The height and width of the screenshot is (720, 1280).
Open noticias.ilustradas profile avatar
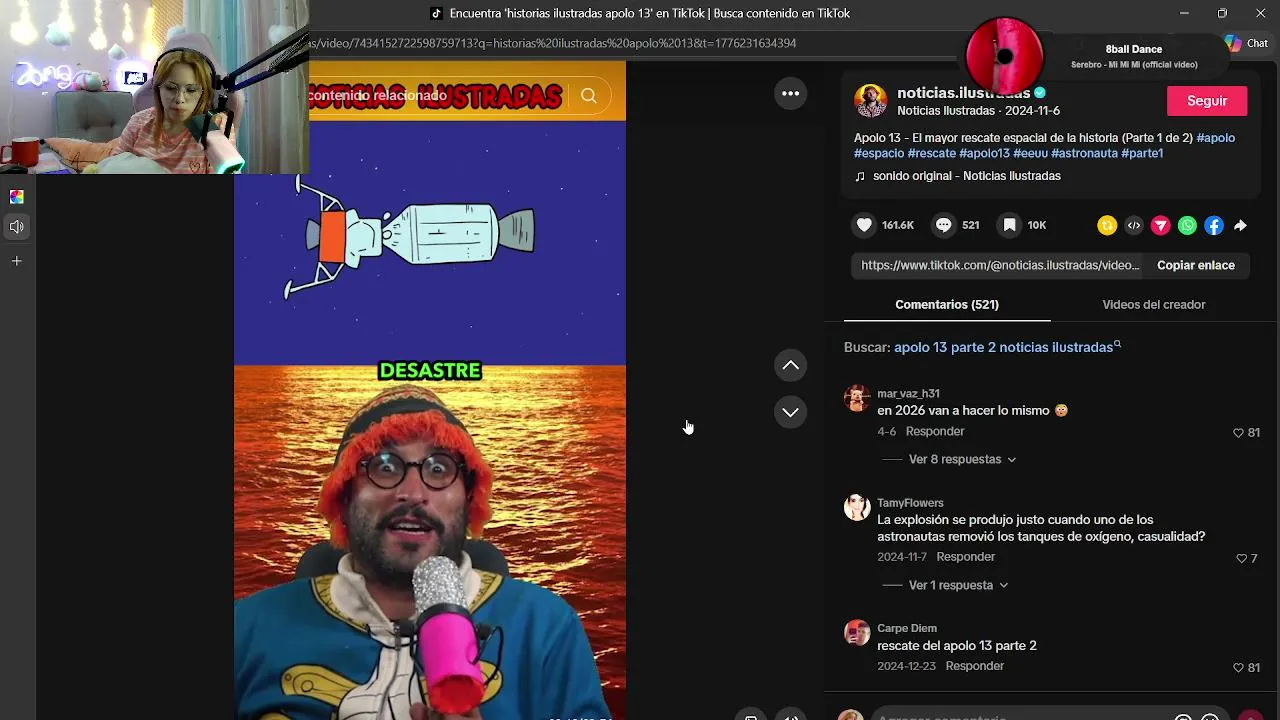[x=870, y=101]
